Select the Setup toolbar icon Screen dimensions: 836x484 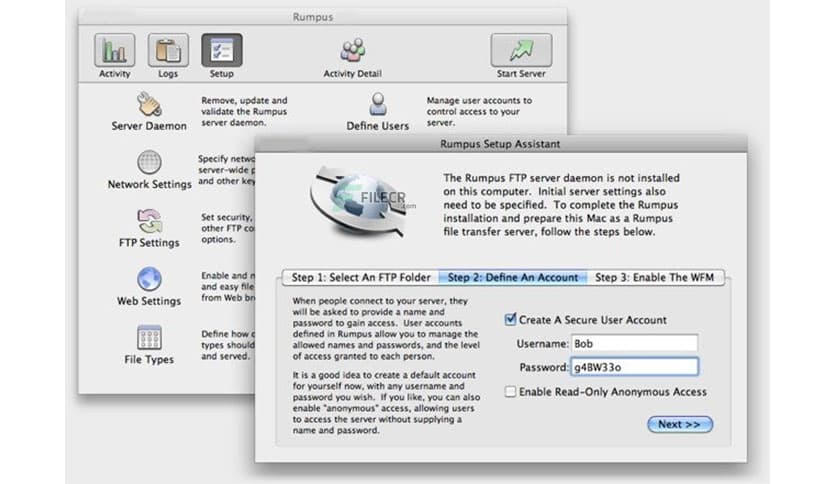[x=222, y=50]
